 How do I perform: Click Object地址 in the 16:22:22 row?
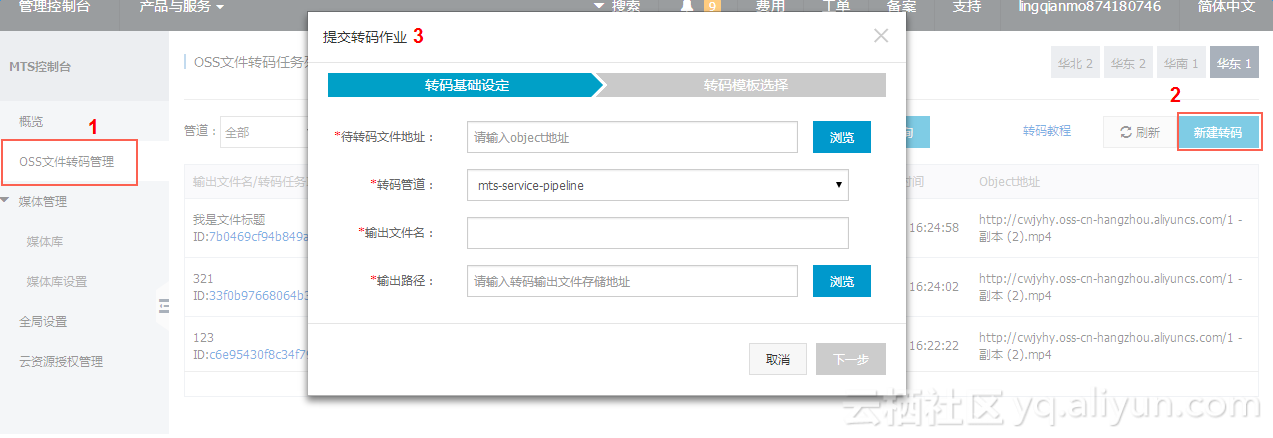pyautogui.click(x=1111, y=346)
